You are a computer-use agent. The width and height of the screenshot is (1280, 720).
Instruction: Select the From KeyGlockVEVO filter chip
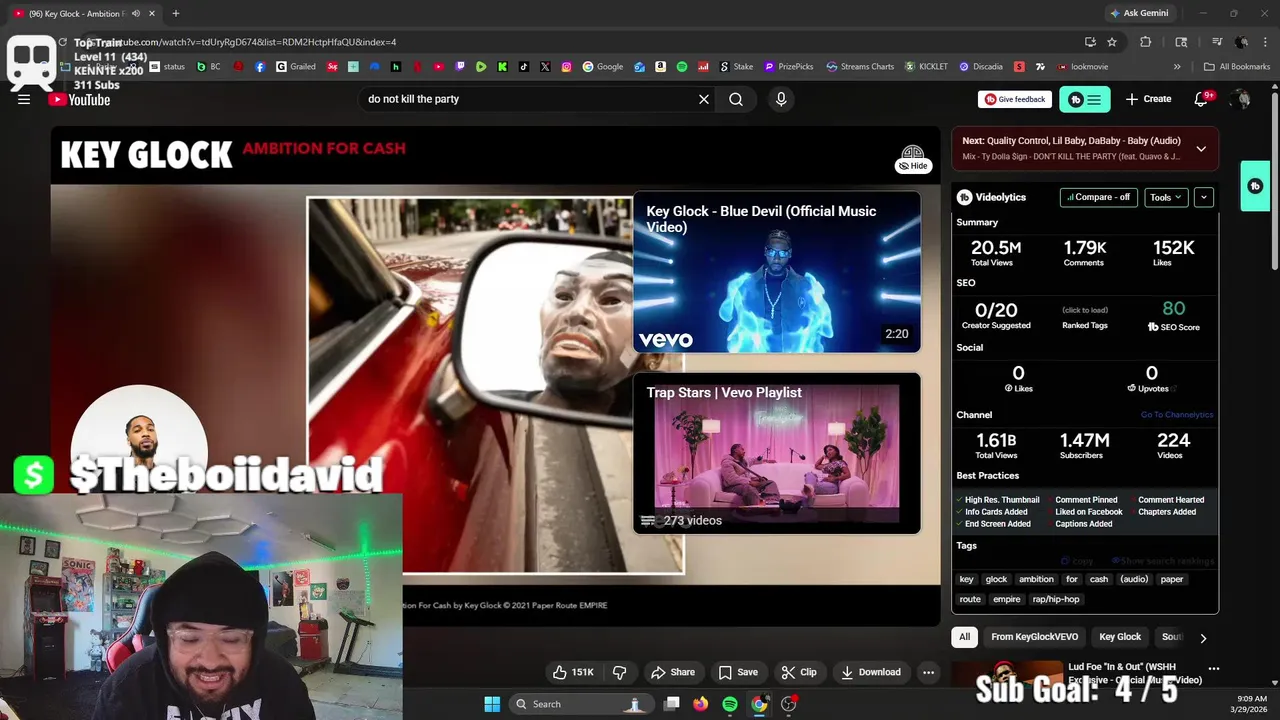coord(1035,637)
